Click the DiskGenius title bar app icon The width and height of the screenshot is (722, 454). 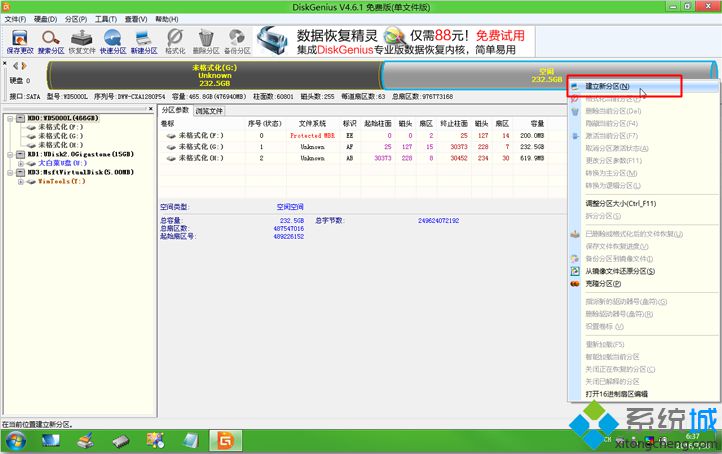pyautogui.click(x=6, y=6)
